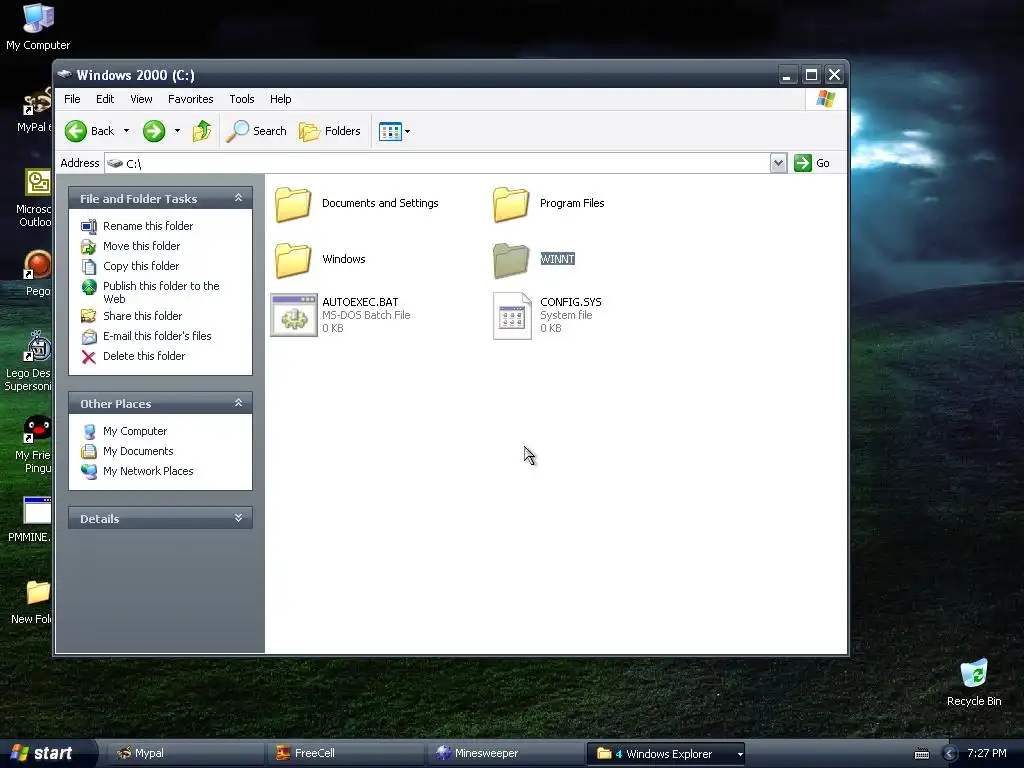Select the AUTOEXEC.BAT file icon
This screenshot has height=768, width=1024.
294,315
